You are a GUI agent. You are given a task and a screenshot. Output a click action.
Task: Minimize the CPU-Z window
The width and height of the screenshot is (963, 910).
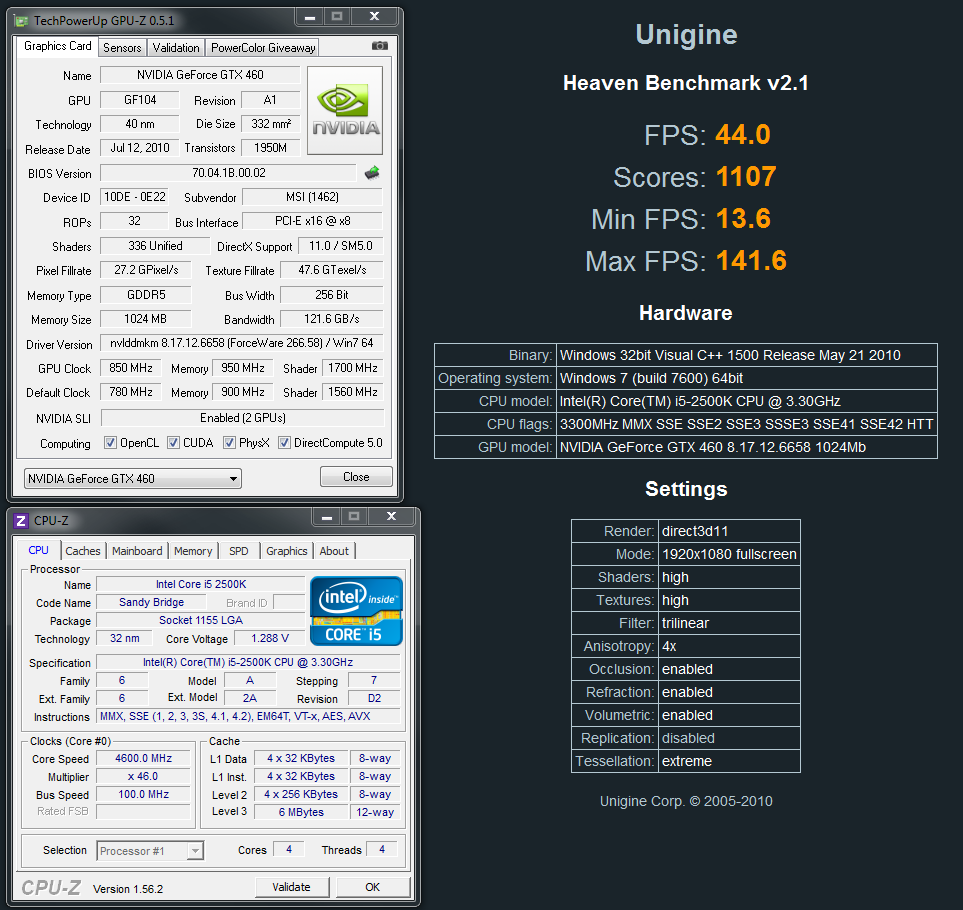327,517
